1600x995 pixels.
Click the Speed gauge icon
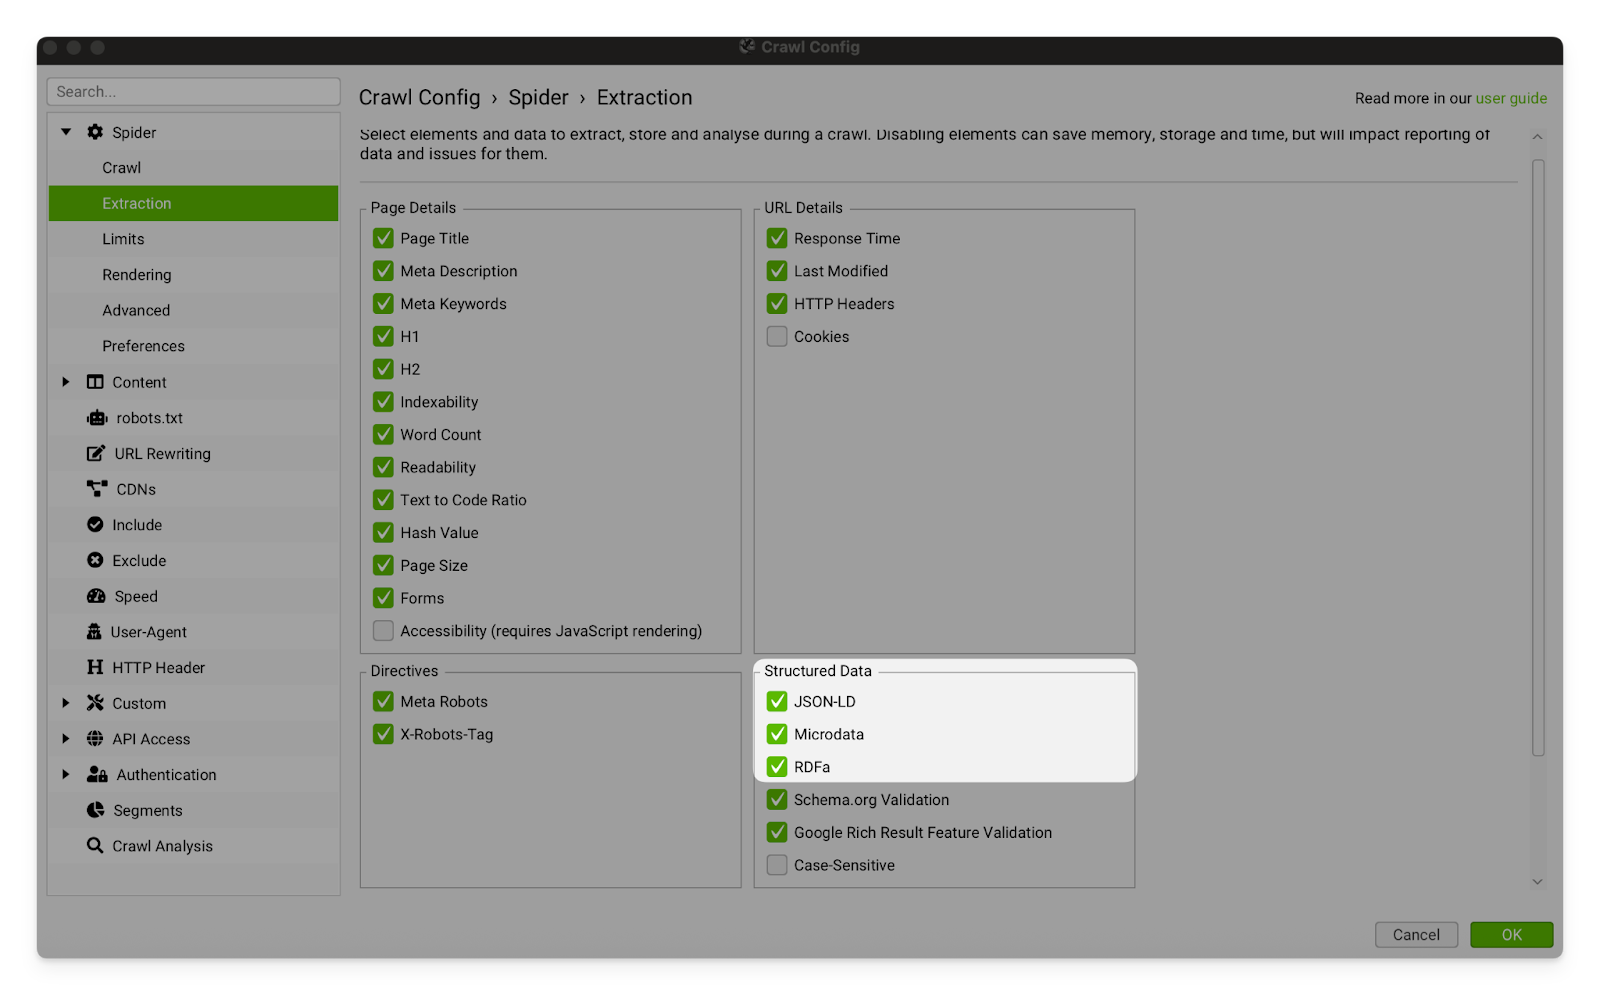pyautogui.click(x=96, y=596)
